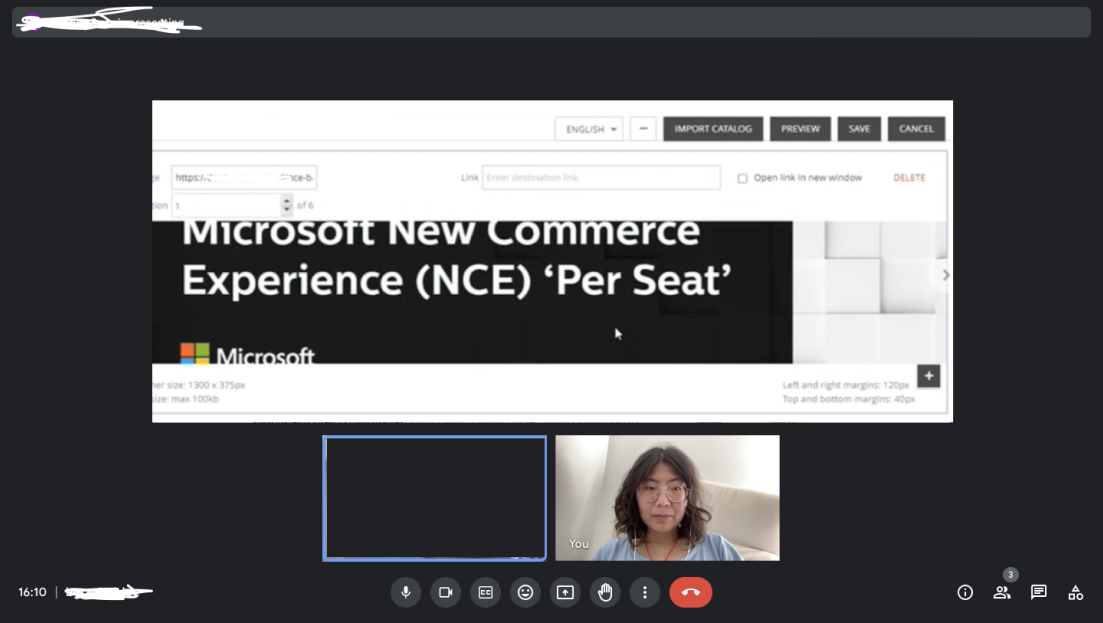Viewport: 1103px width, 623px height.
Task: Show meeting details info
Action: (965, 592)
